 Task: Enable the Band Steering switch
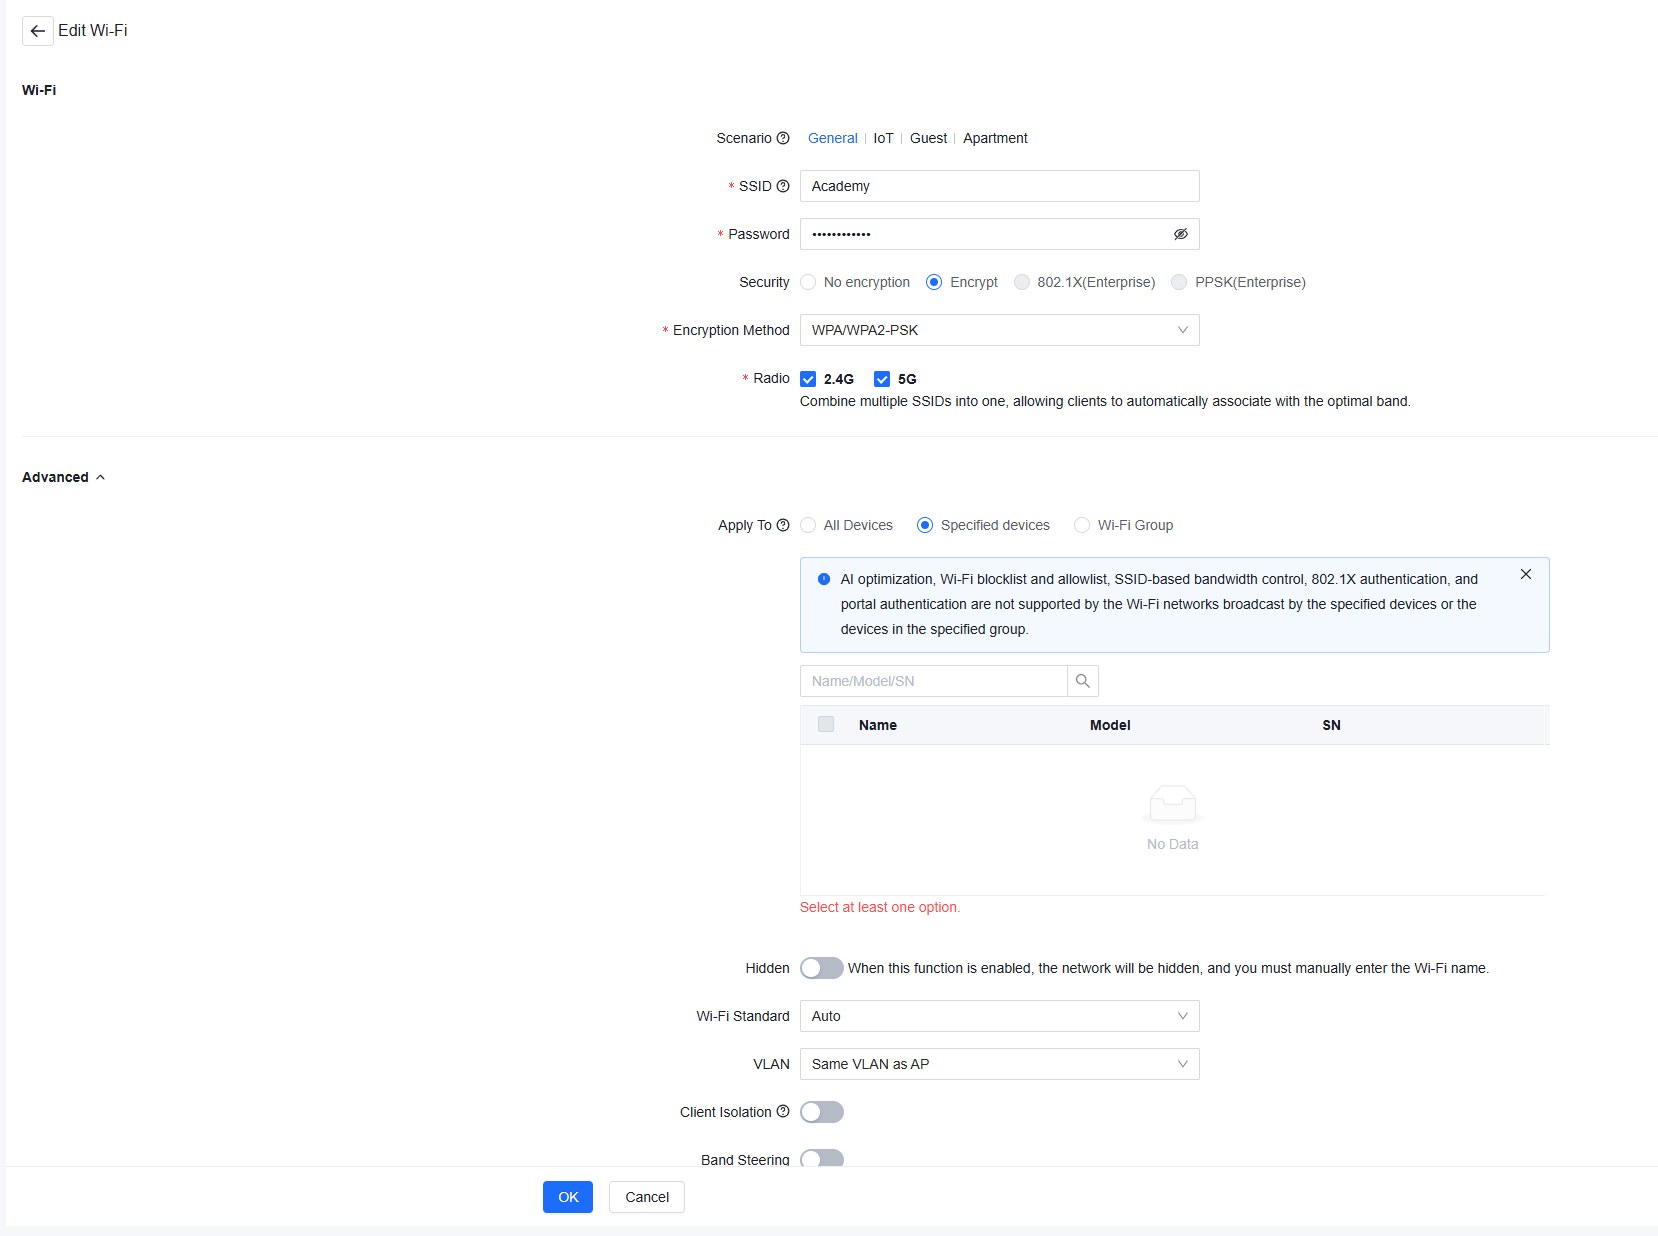[822, 1158]
